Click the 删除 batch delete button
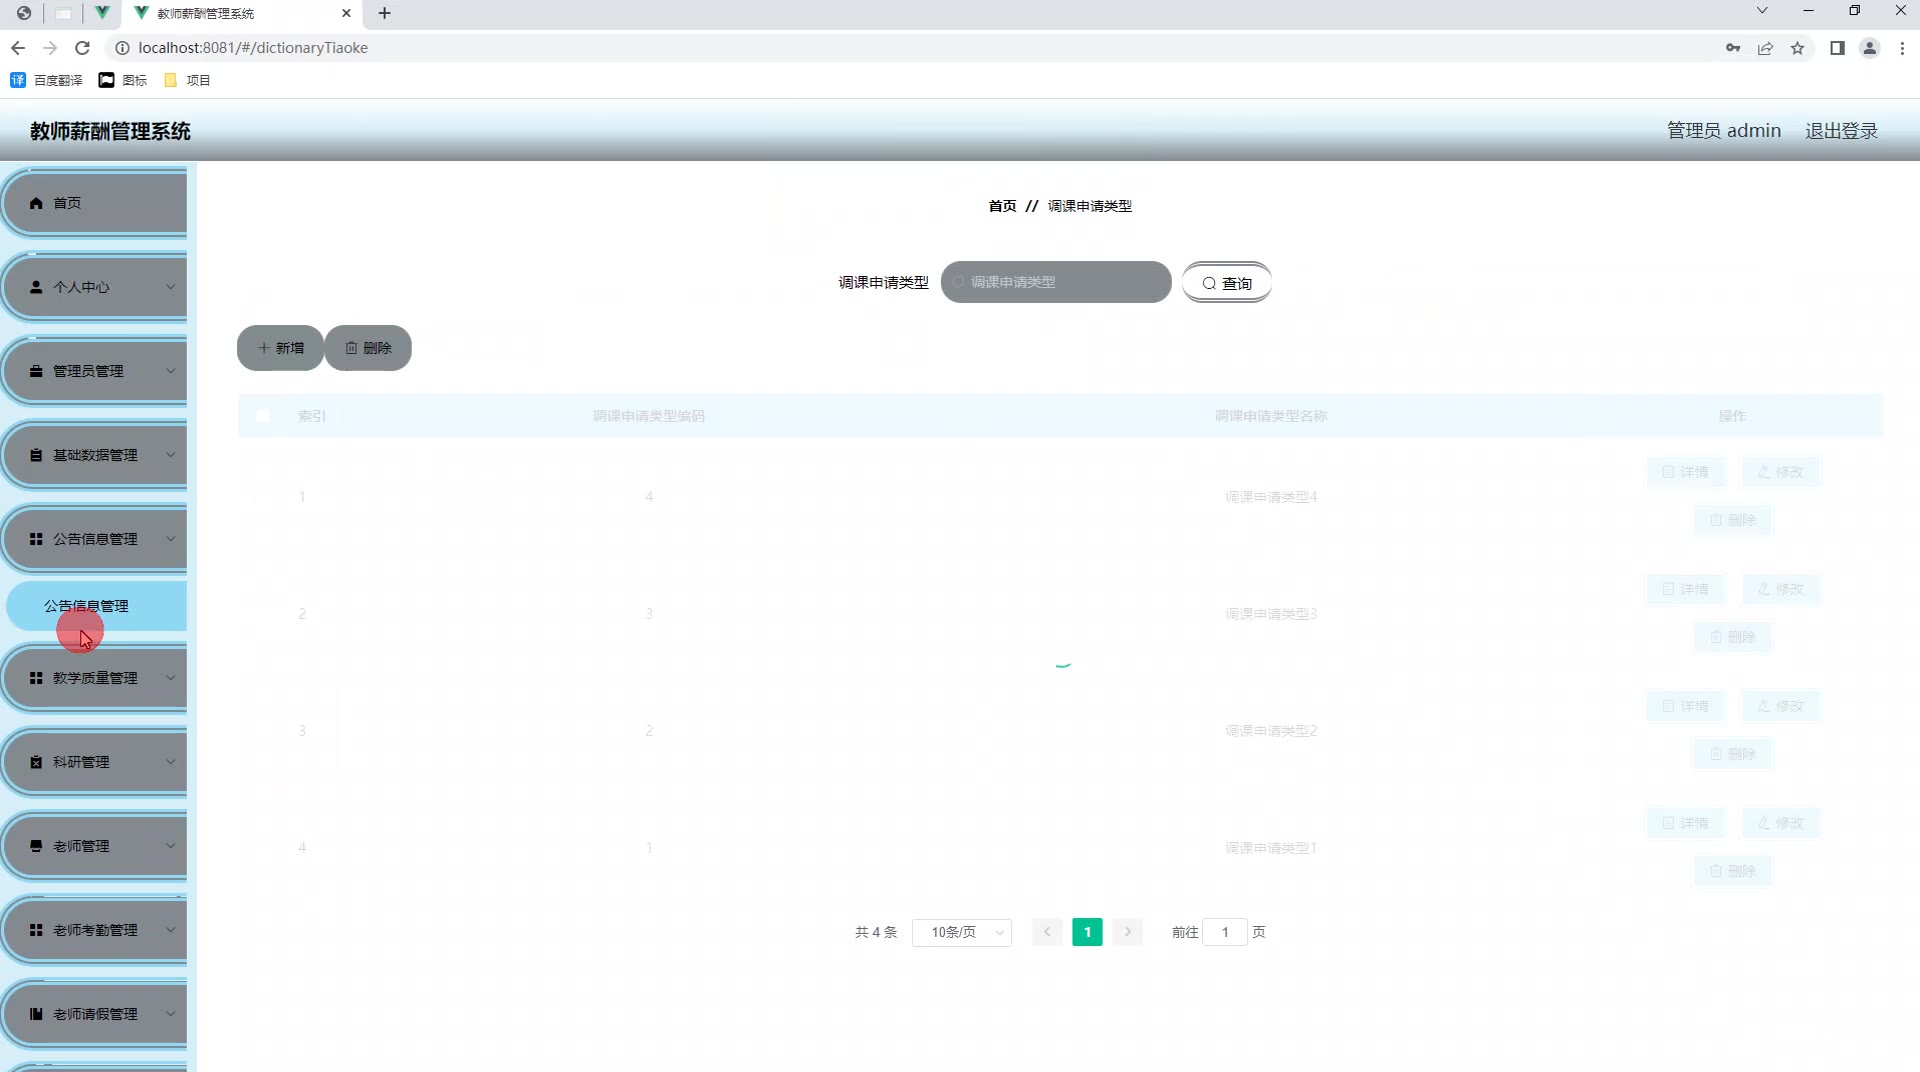Viewport: 1920px width, 1072px height. point(368,348)
